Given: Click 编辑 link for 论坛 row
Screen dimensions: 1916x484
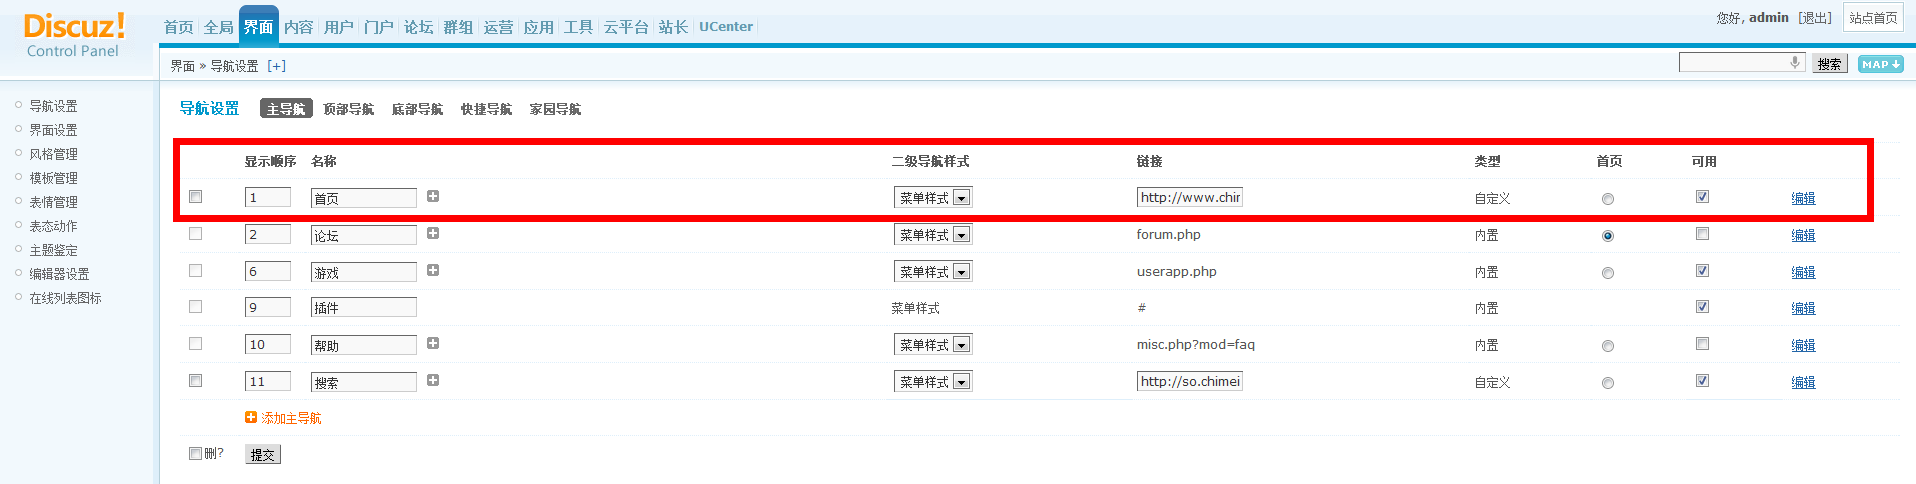Looking at the screenshot, I should 1803,235.
